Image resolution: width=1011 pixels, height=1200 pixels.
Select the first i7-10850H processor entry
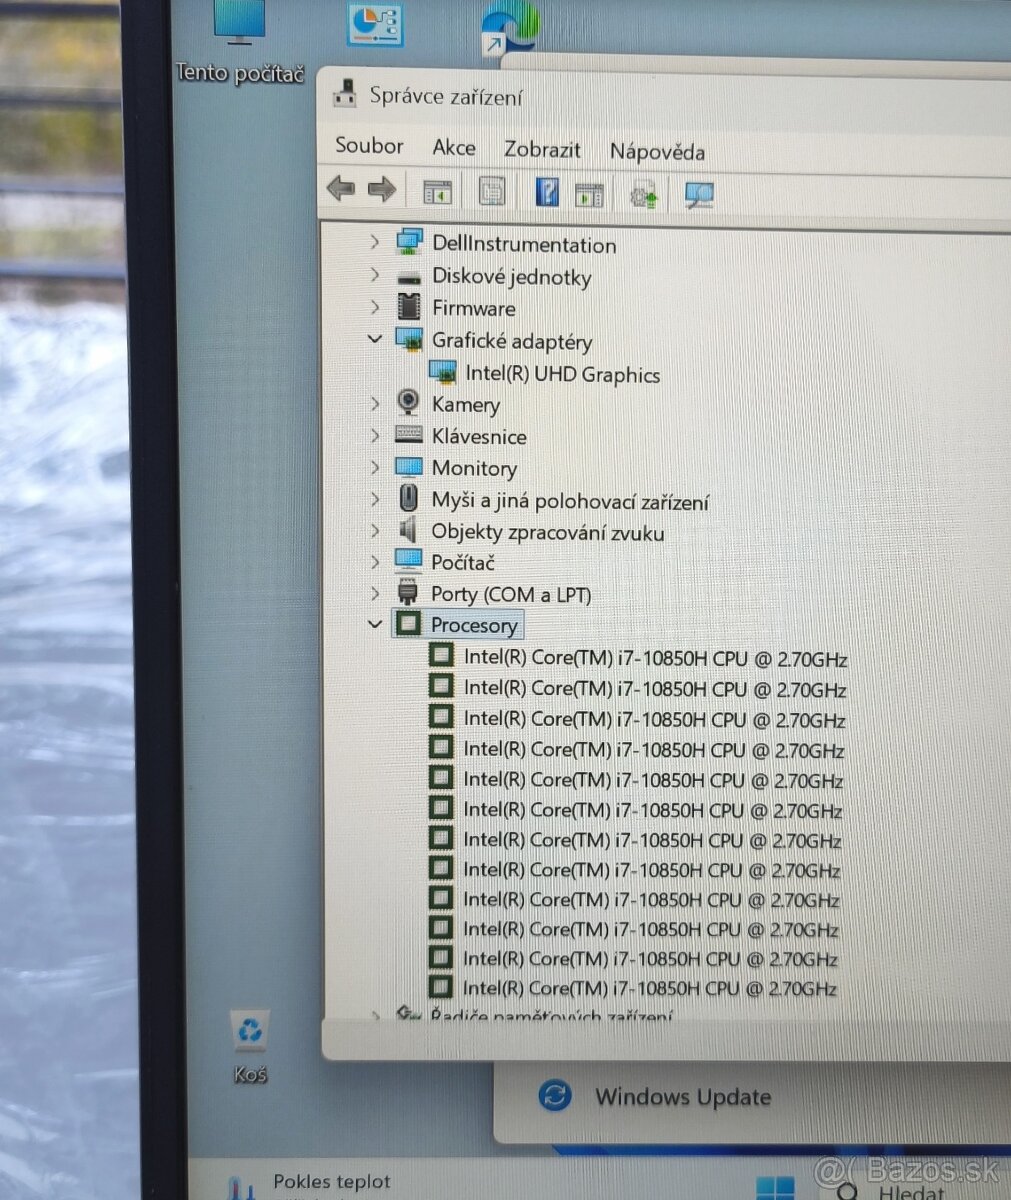tap(655, 659)
